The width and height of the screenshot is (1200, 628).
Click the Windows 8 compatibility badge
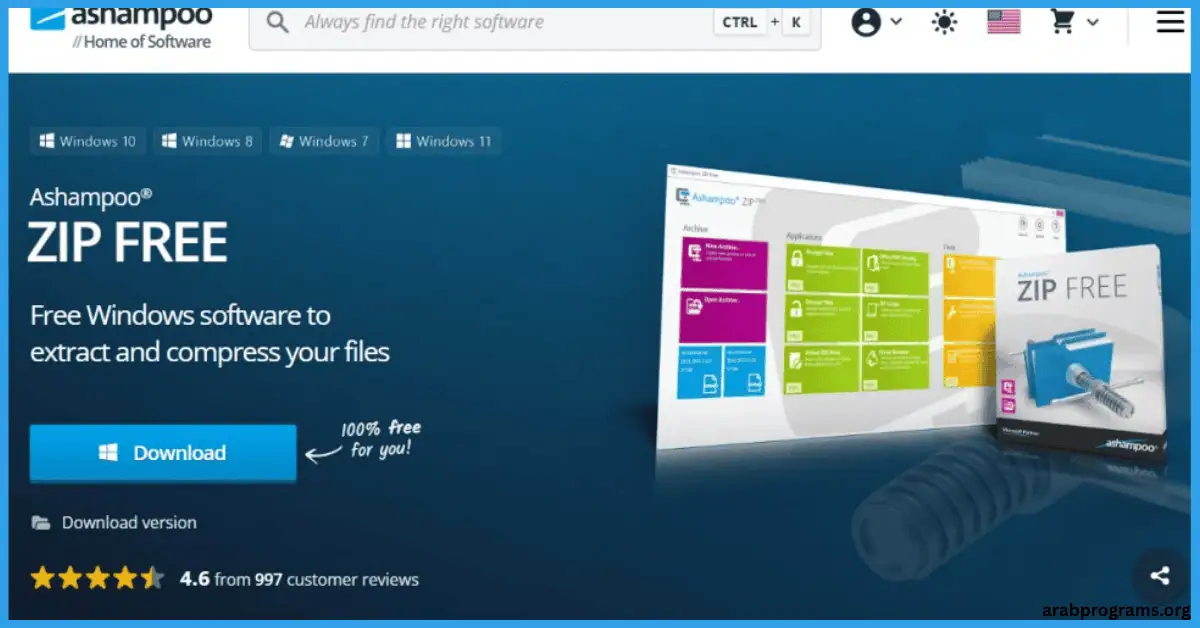[x=208, y=141]
